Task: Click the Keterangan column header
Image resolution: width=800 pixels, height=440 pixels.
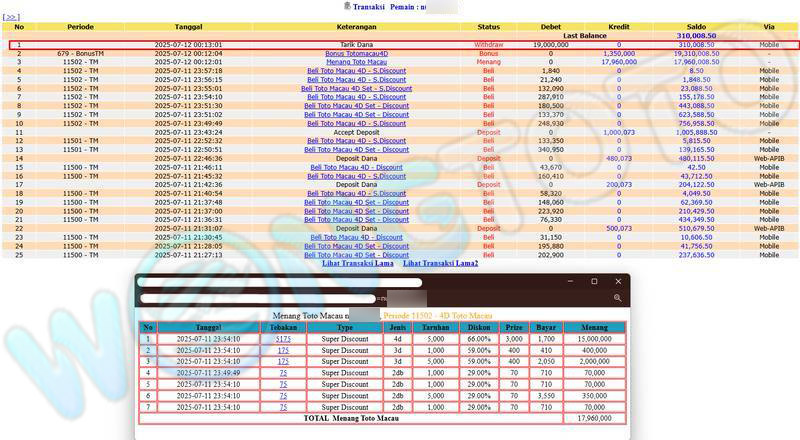Action: pyautogui.click(x=357, y=26)
